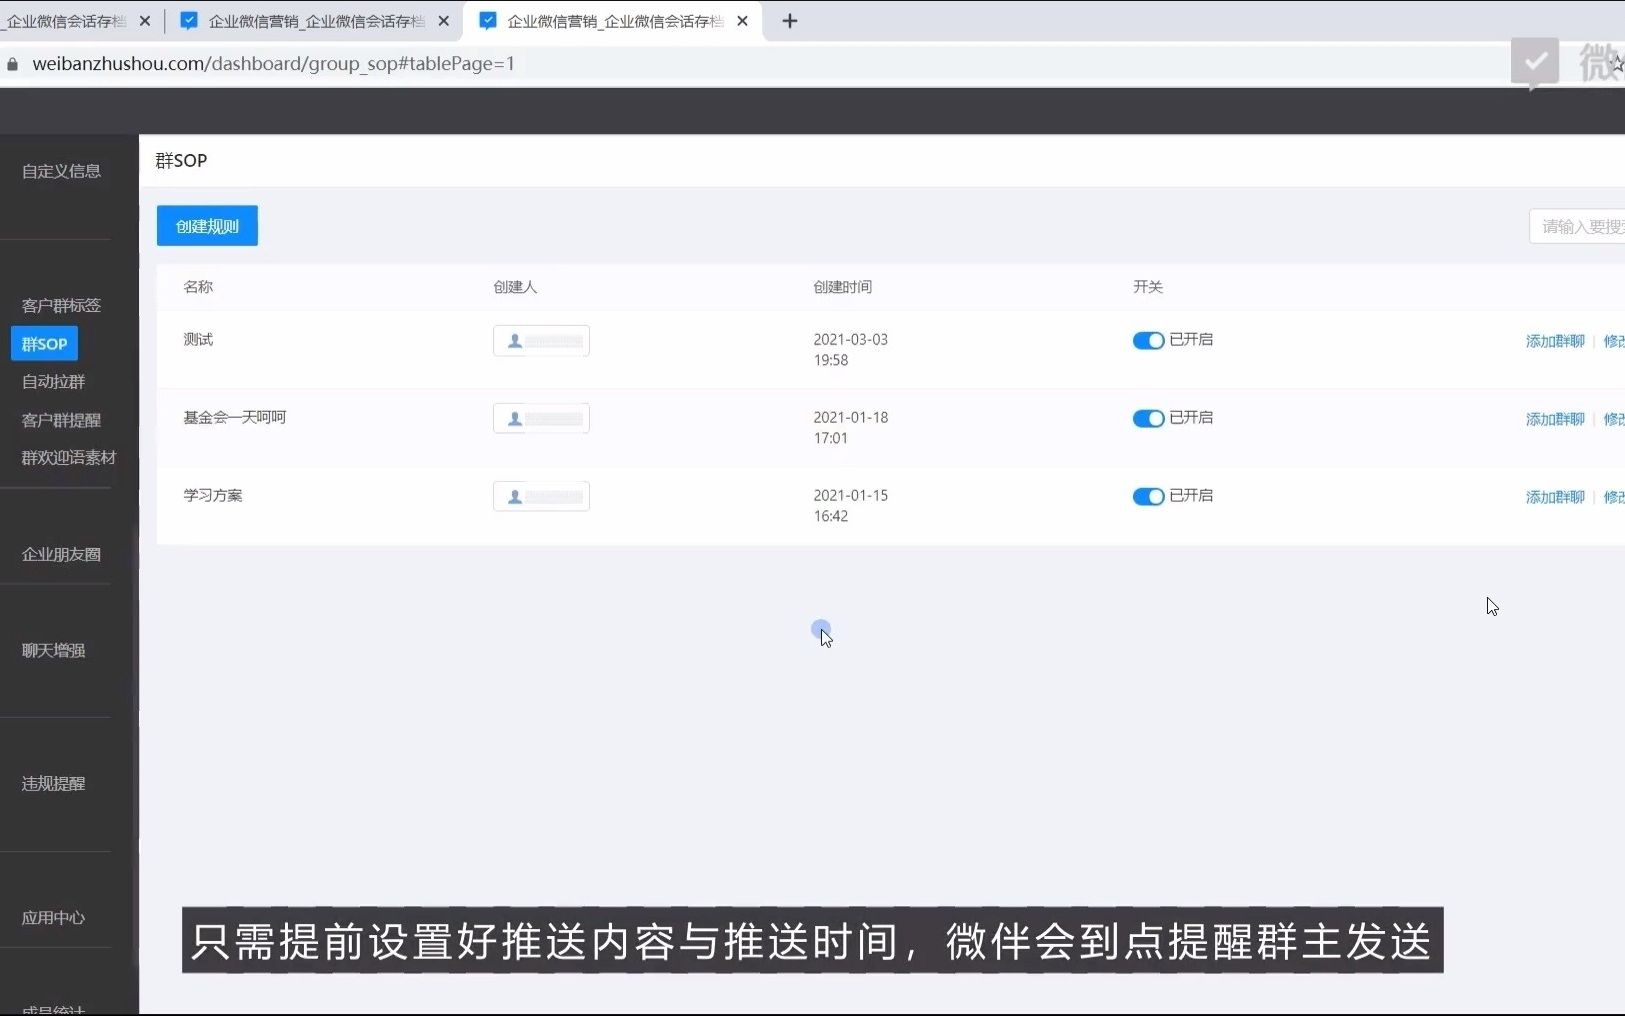Click the rule name 基金会一天呵呵
Image resolution: width=1625 pixels, height=1016 pixels.
pyautogui.click(x=234, y=417)
